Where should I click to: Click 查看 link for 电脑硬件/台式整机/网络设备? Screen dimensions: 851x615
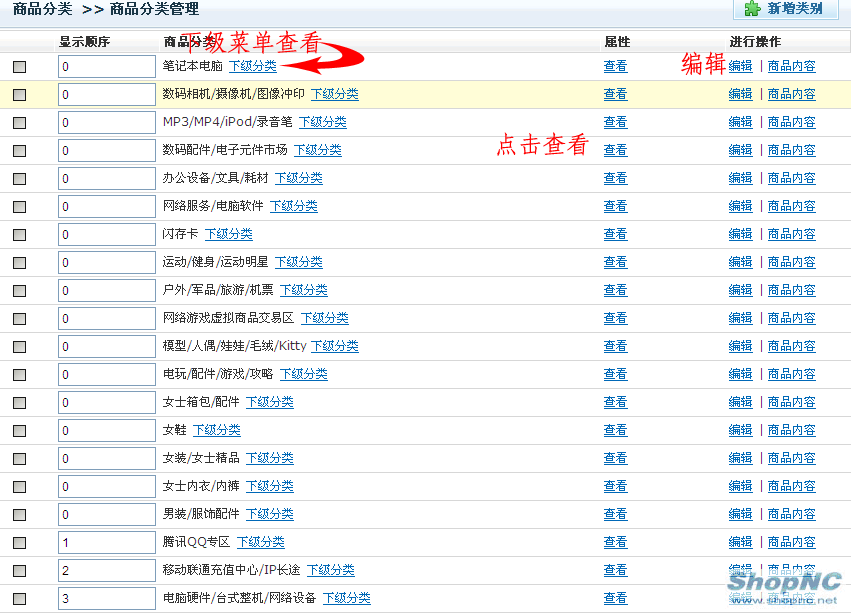pyautogui.click(x=615, y=598)
